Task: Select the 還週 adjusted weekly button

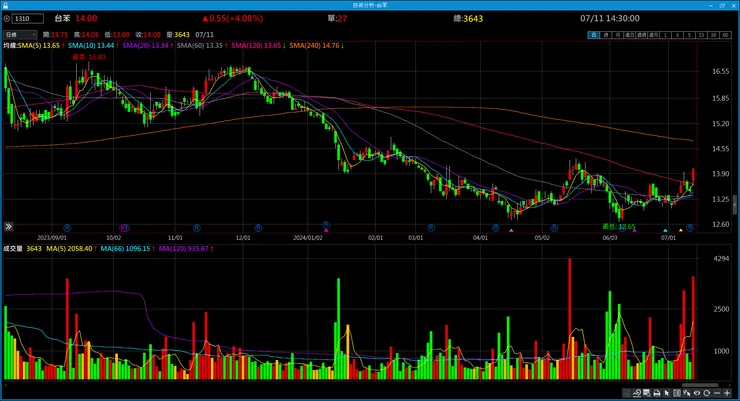Action: pos(642,35)
